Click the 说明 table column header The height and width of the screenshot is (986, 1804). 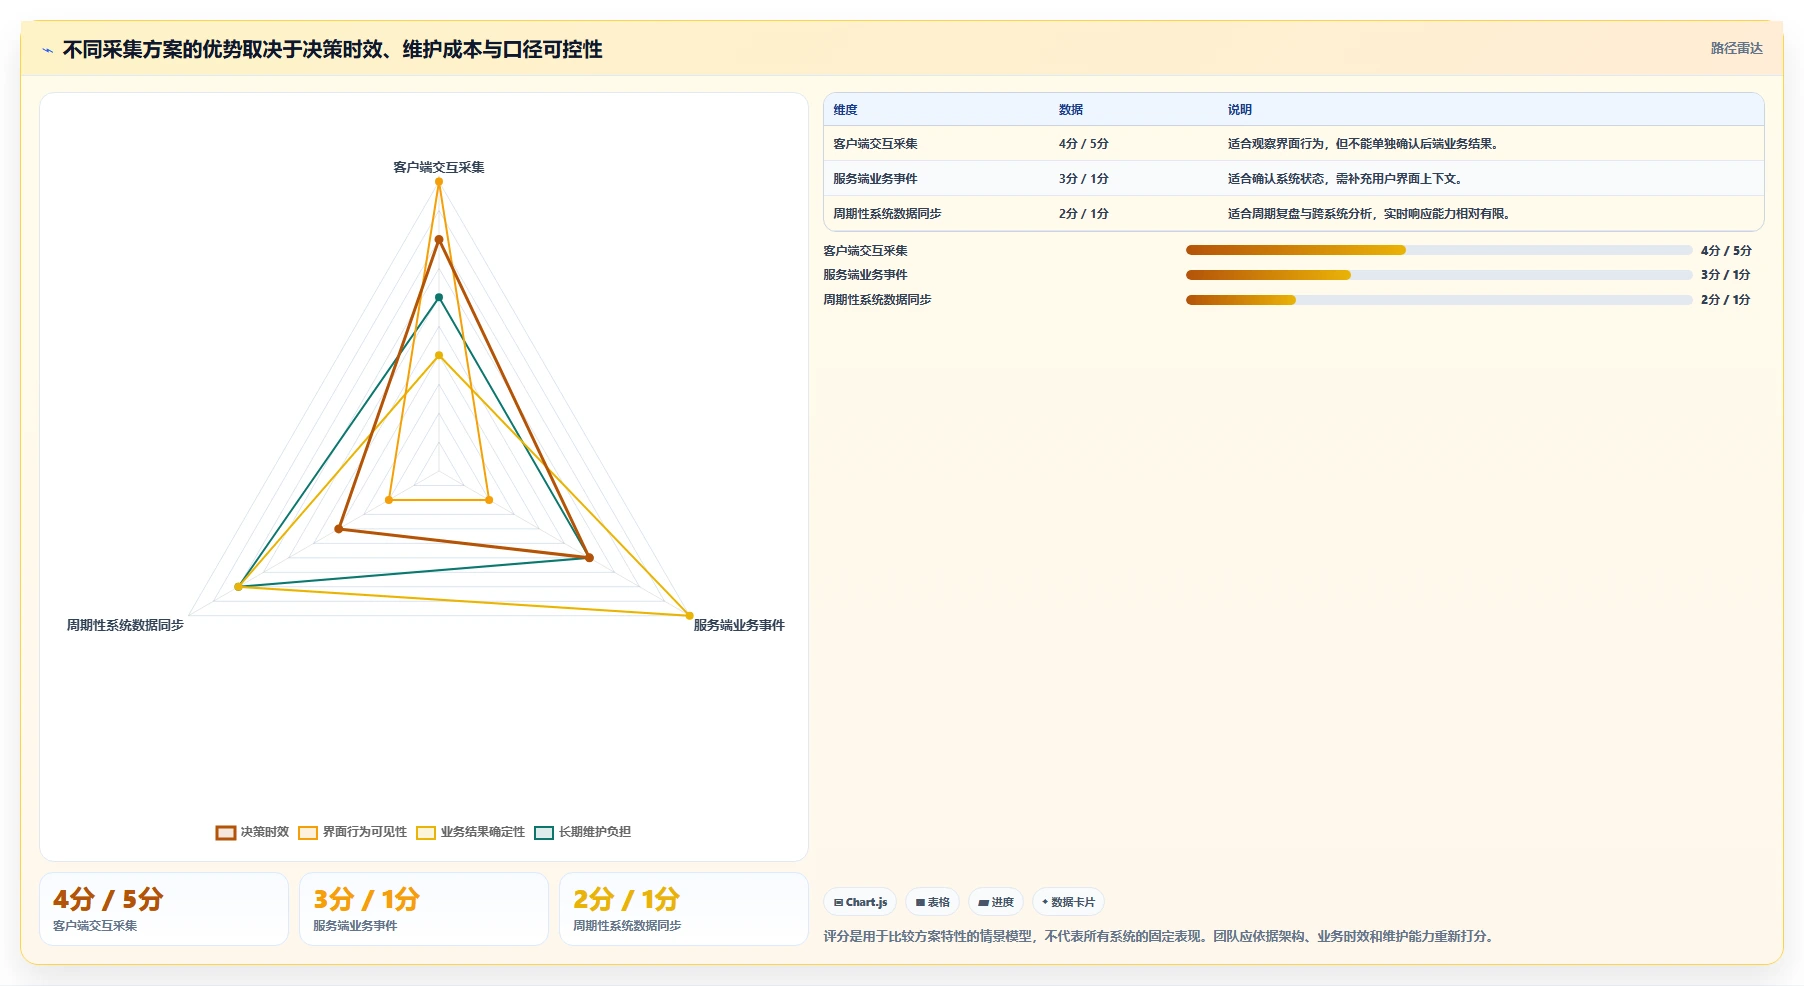click(1240, 110)
